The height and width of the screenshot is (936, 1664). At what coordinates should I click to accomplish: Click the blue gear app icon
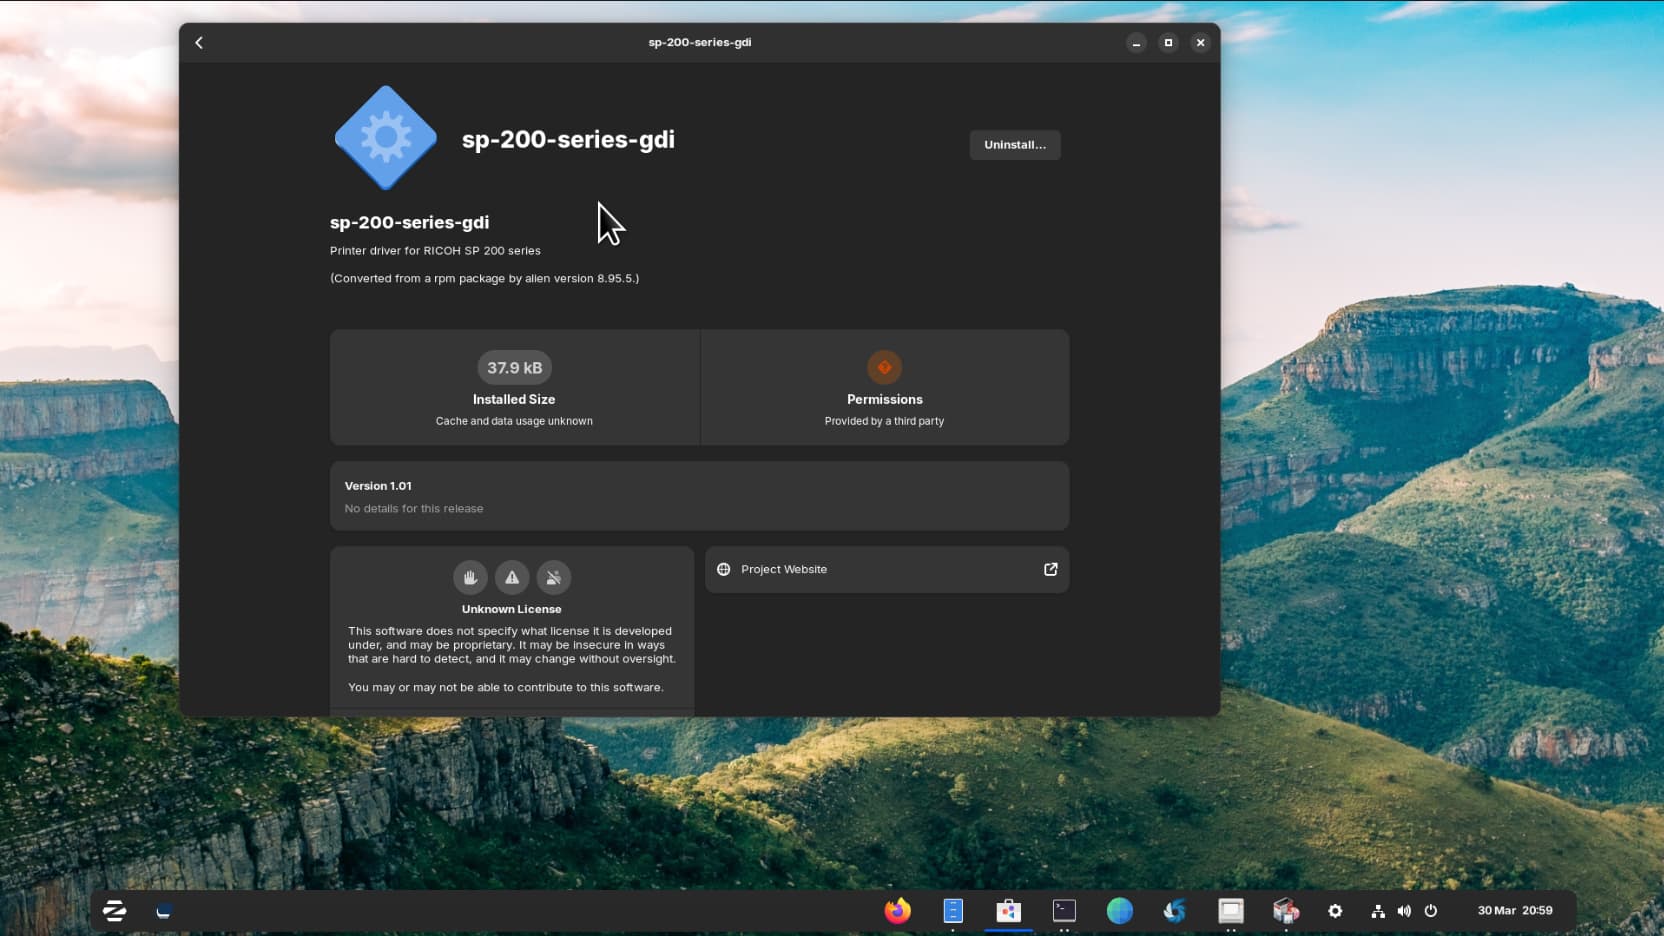(386, 138)
